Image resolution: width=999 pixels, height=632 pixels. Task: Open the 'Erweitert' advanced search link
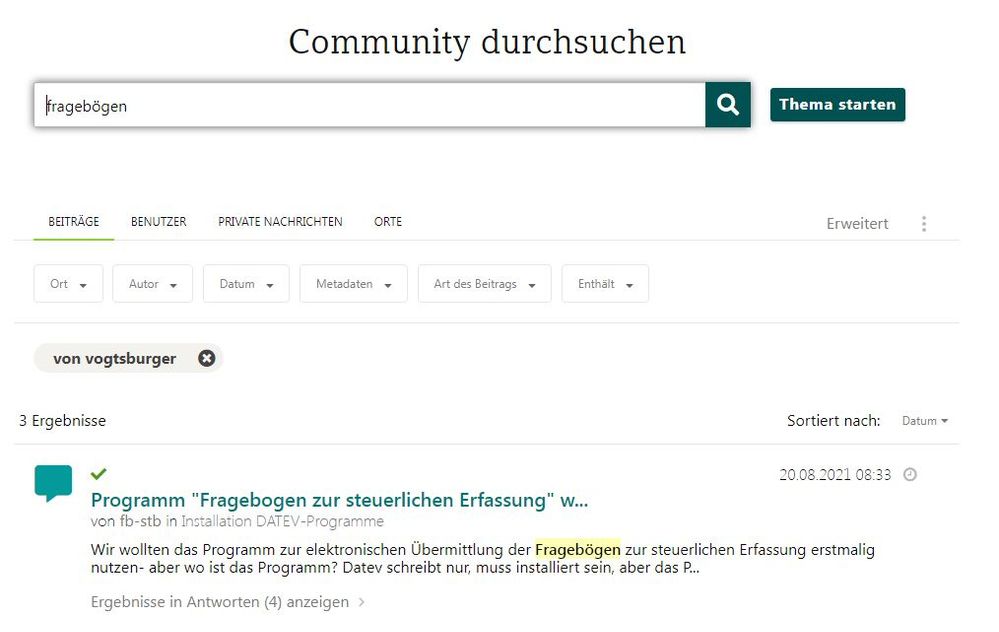point(857,224)
